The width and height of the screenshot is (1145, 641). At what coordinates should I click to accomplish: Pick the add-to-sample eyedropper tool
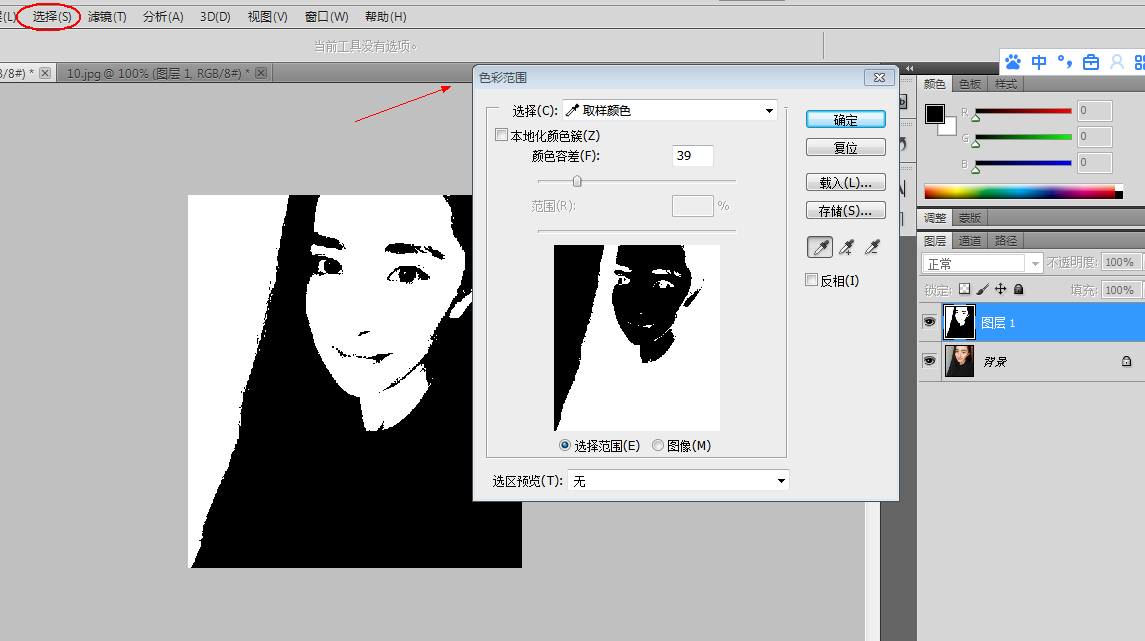[x=846, y=247]
